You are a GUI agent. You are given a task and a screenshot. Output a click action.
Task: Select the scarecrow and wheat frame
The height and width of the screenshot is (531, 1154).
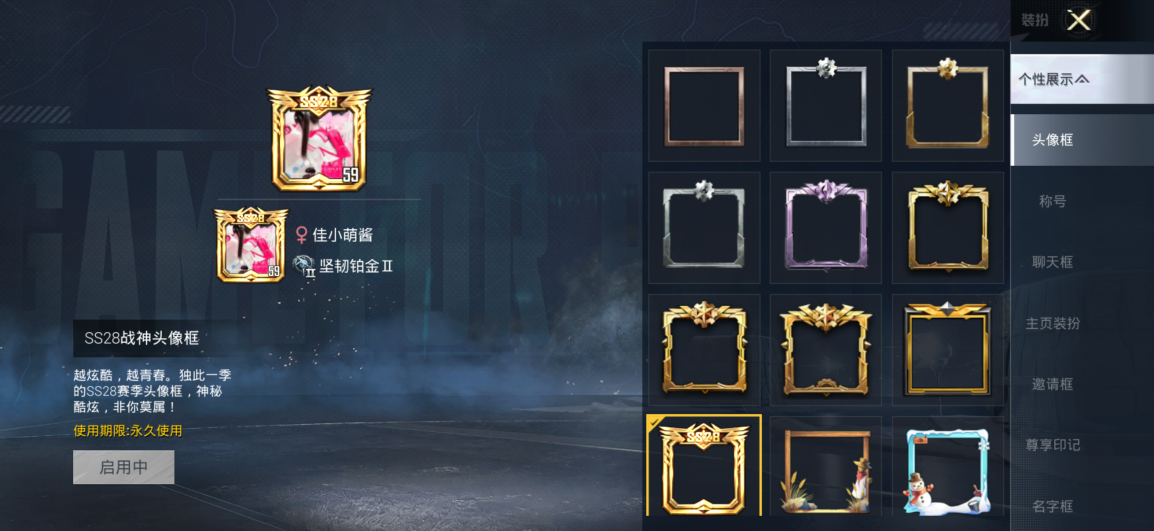(x=826, y=467)
